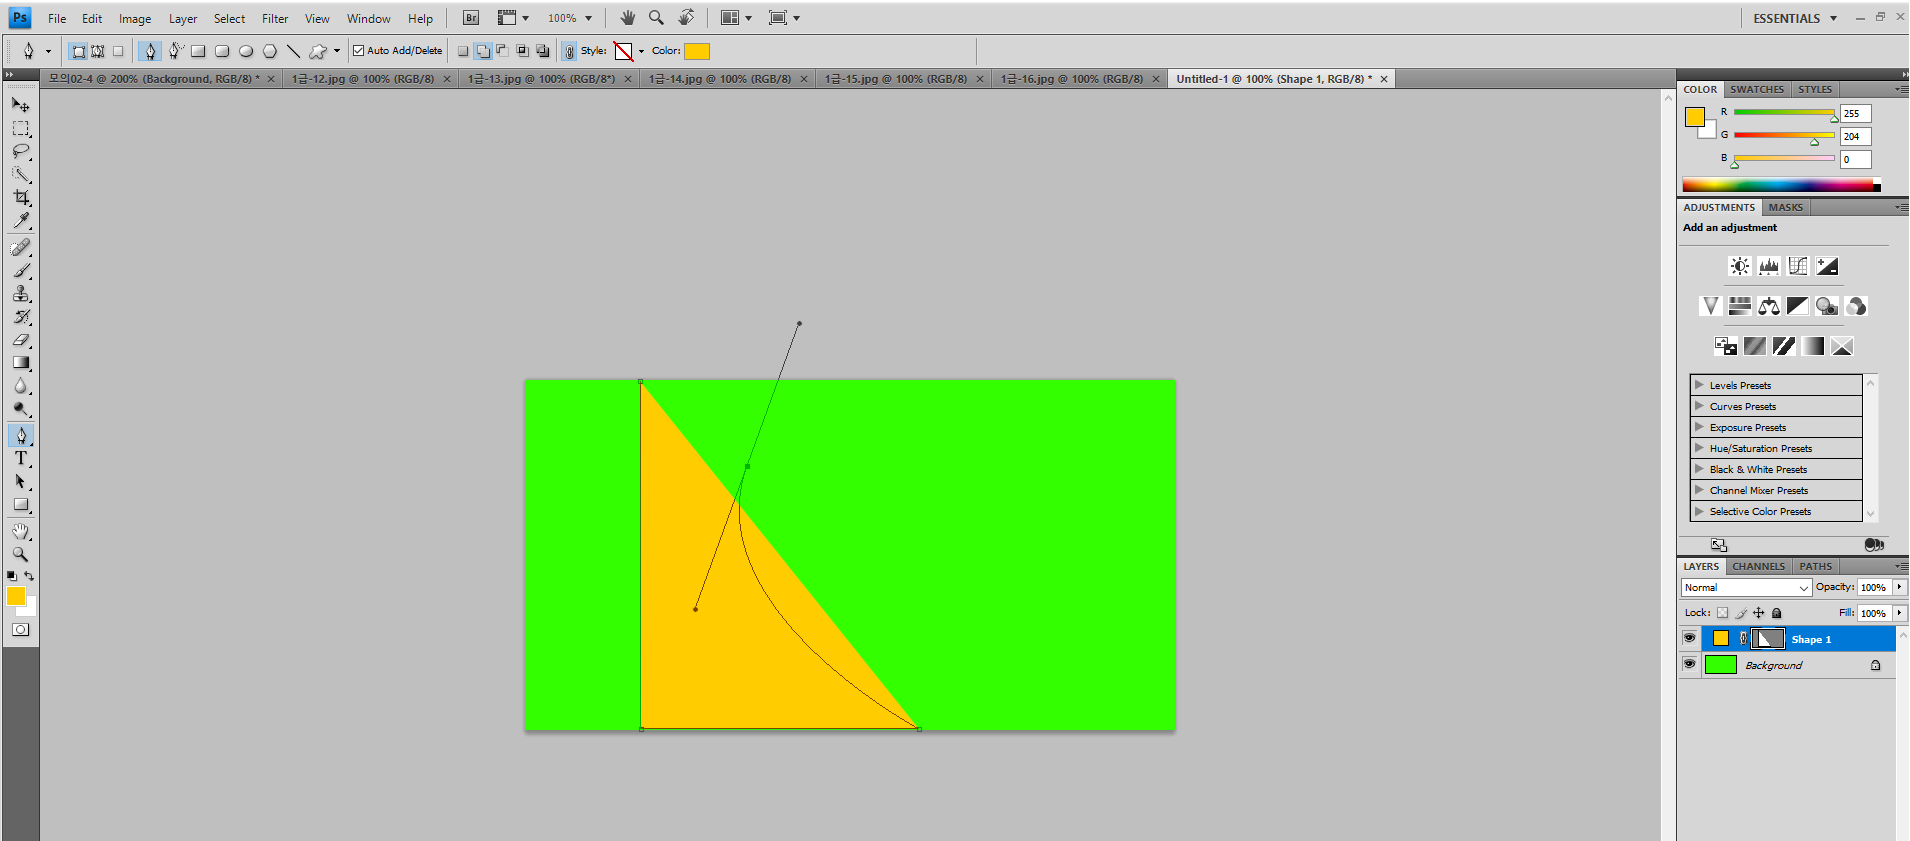
Task: Activate the Zoom tool in toolbox
Action: tap(21, 554)
